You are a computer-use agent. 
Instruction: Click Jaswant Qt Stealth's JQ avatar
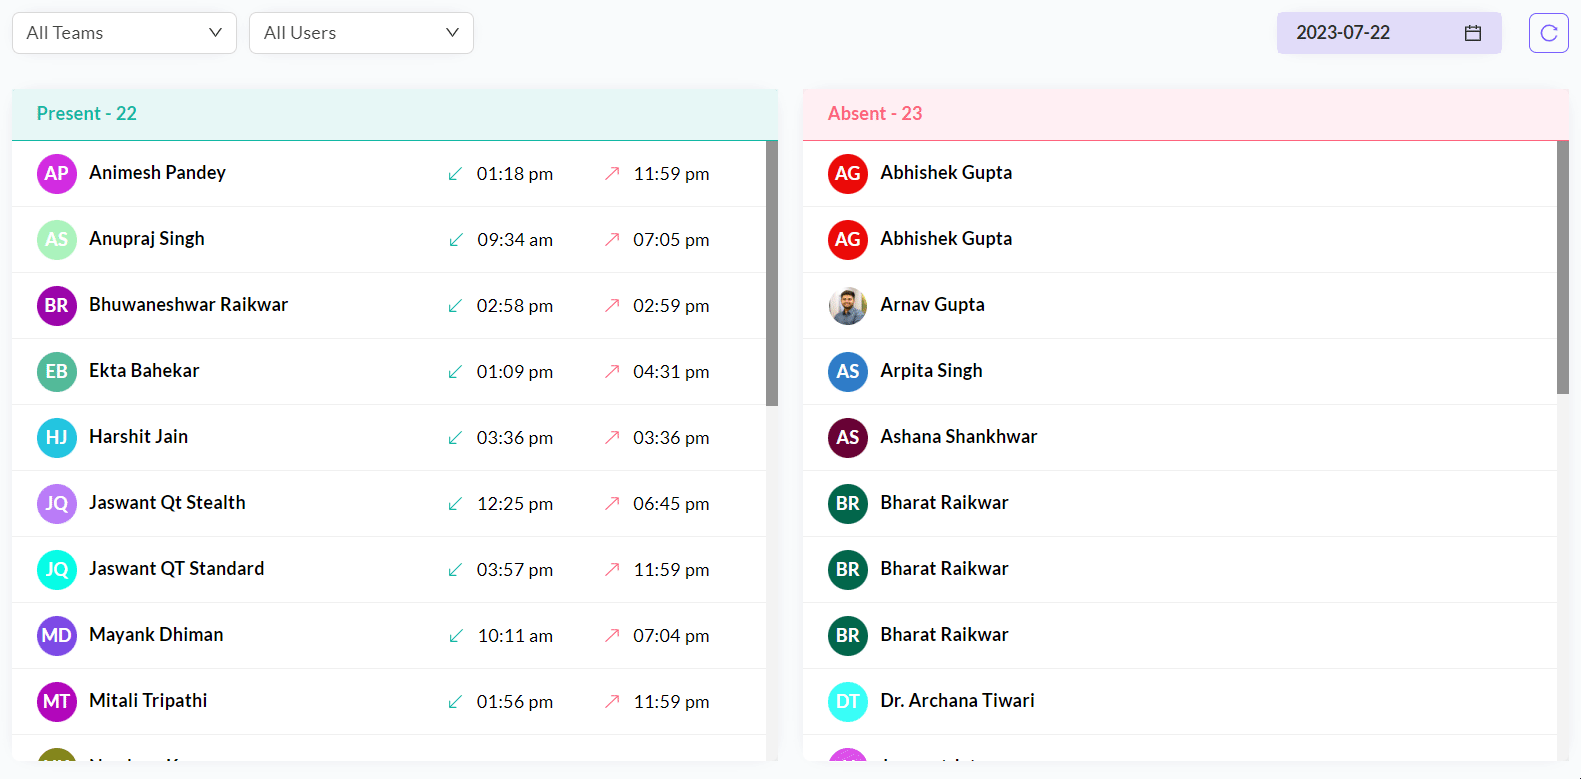point(57,503)
